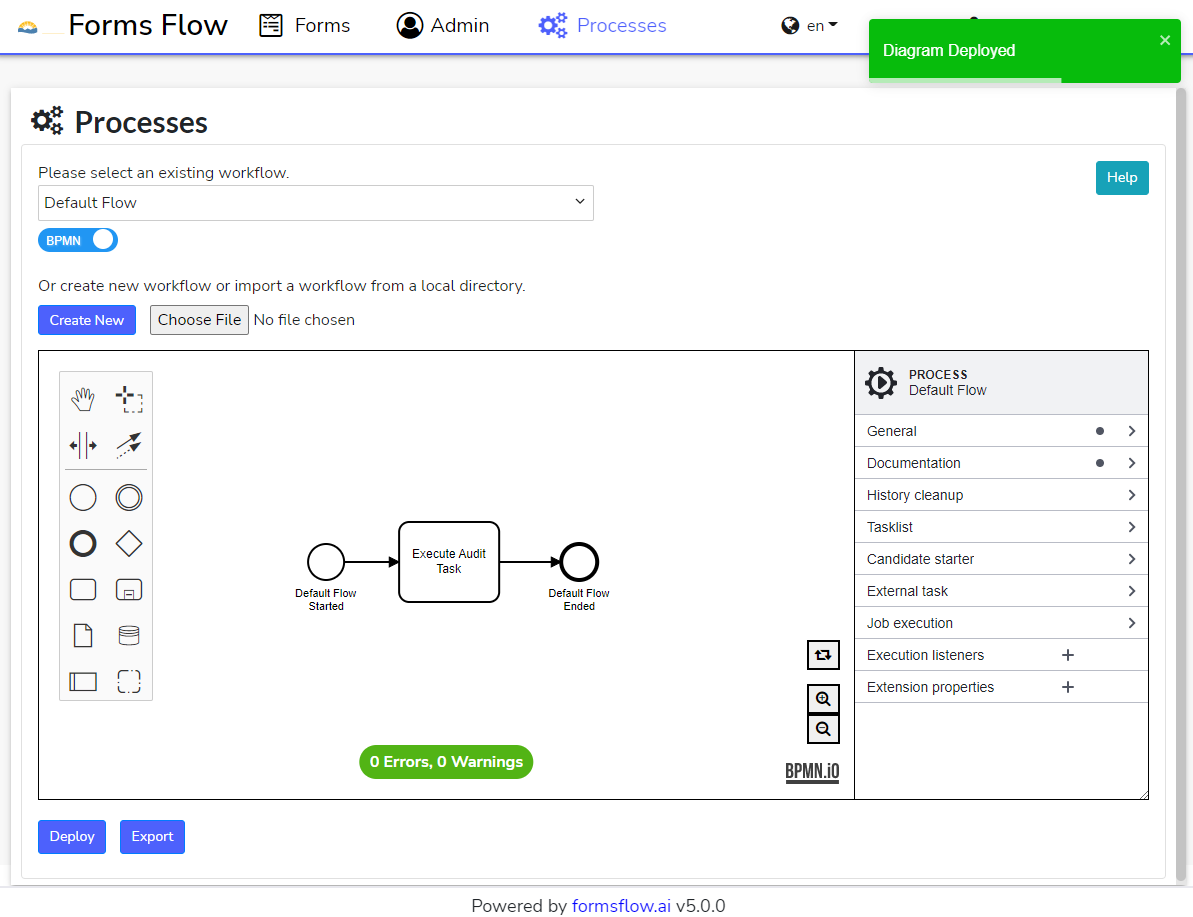Open the formsflow.ai link
The height and width of the screenshot is (917, 1193).
pyautogui.click(x=621, y=906)
